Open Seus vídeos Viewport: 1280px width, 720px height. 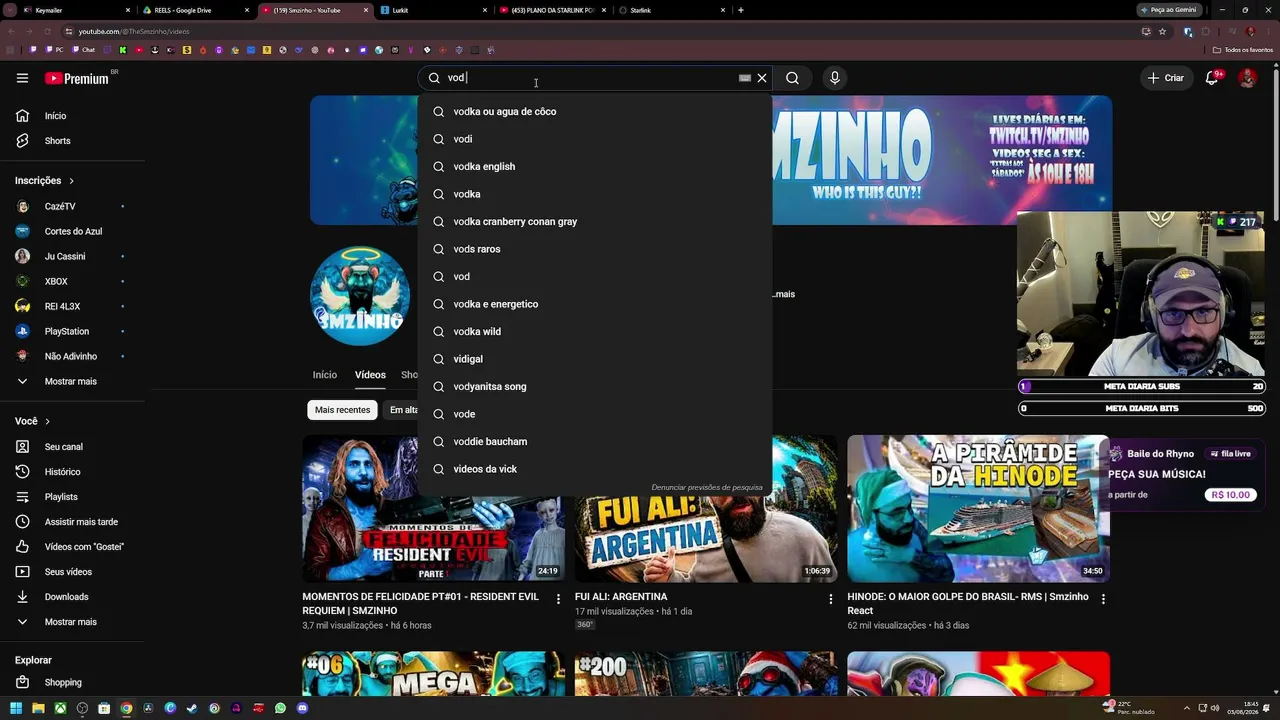pyautogui.click(x=72, y=572)
